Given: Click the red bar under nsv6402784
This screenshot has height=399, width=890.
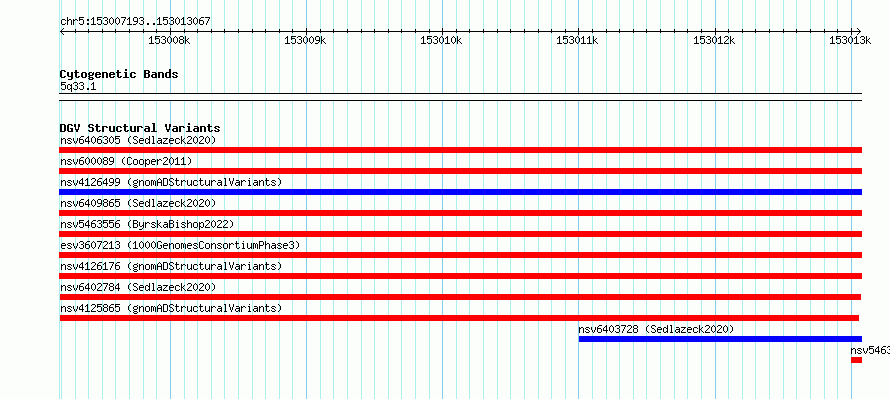Looking at the screenshot, I should click(460, 297).
